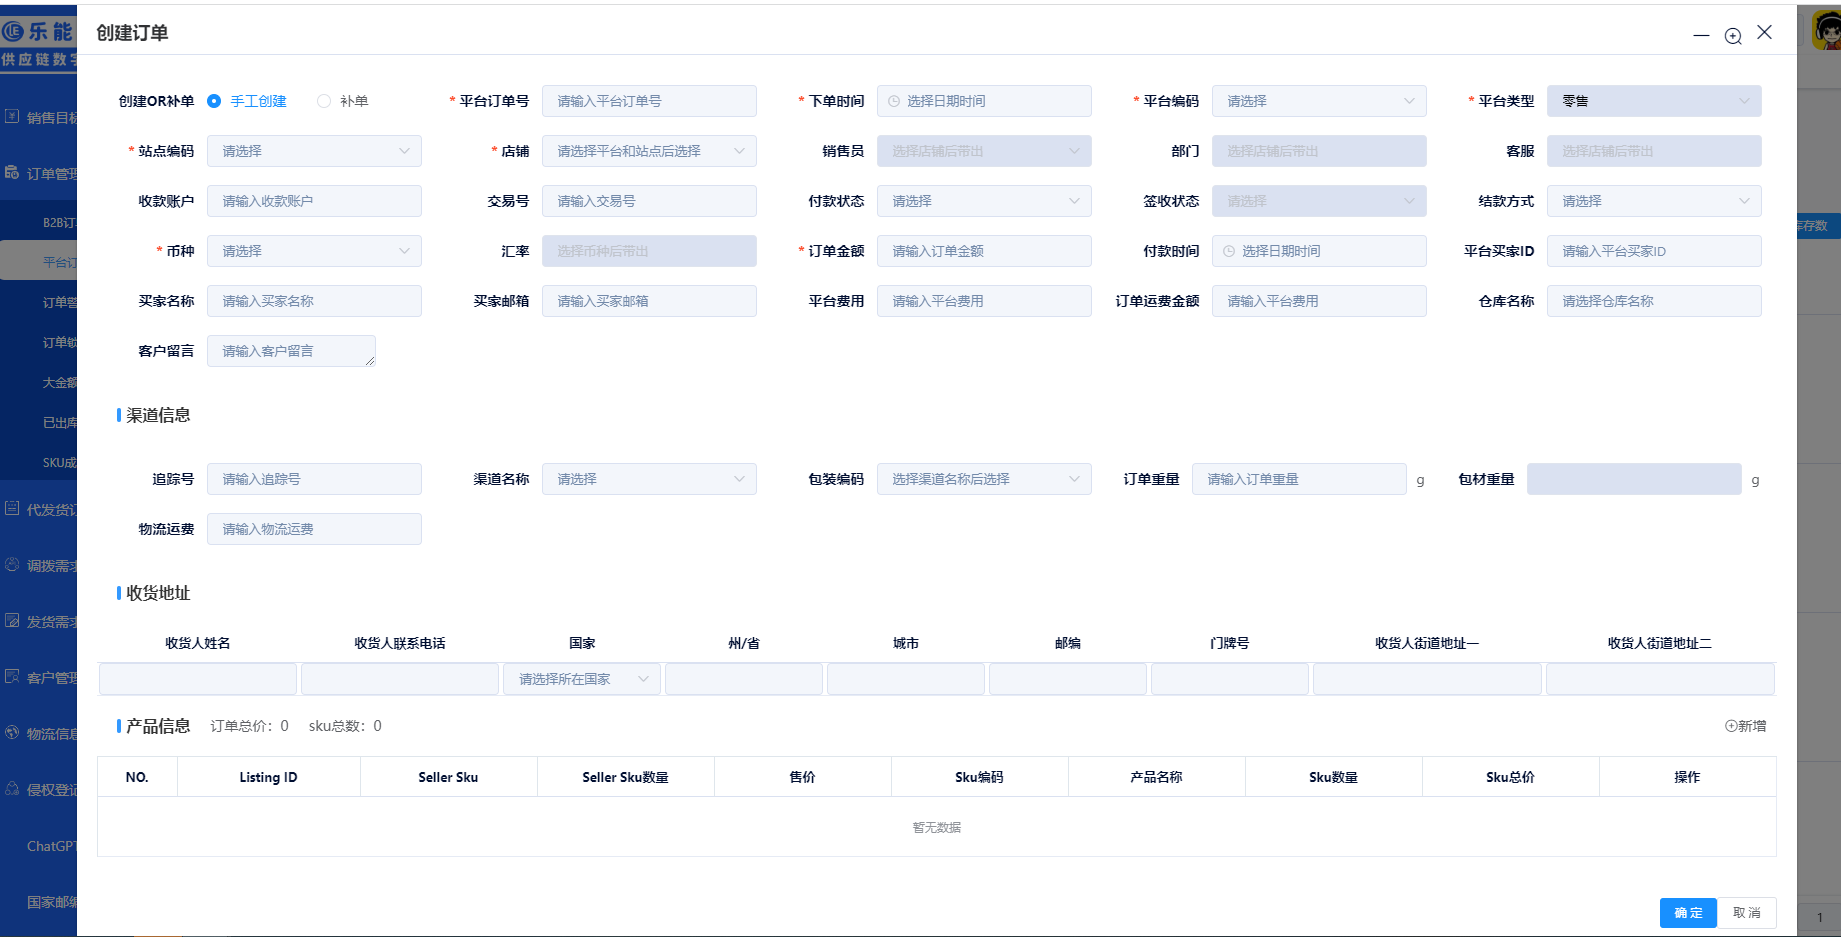Click the clock icon in 下单时间 field
The height and width of the screenshot is (937, 1841).
click(894, 101)
